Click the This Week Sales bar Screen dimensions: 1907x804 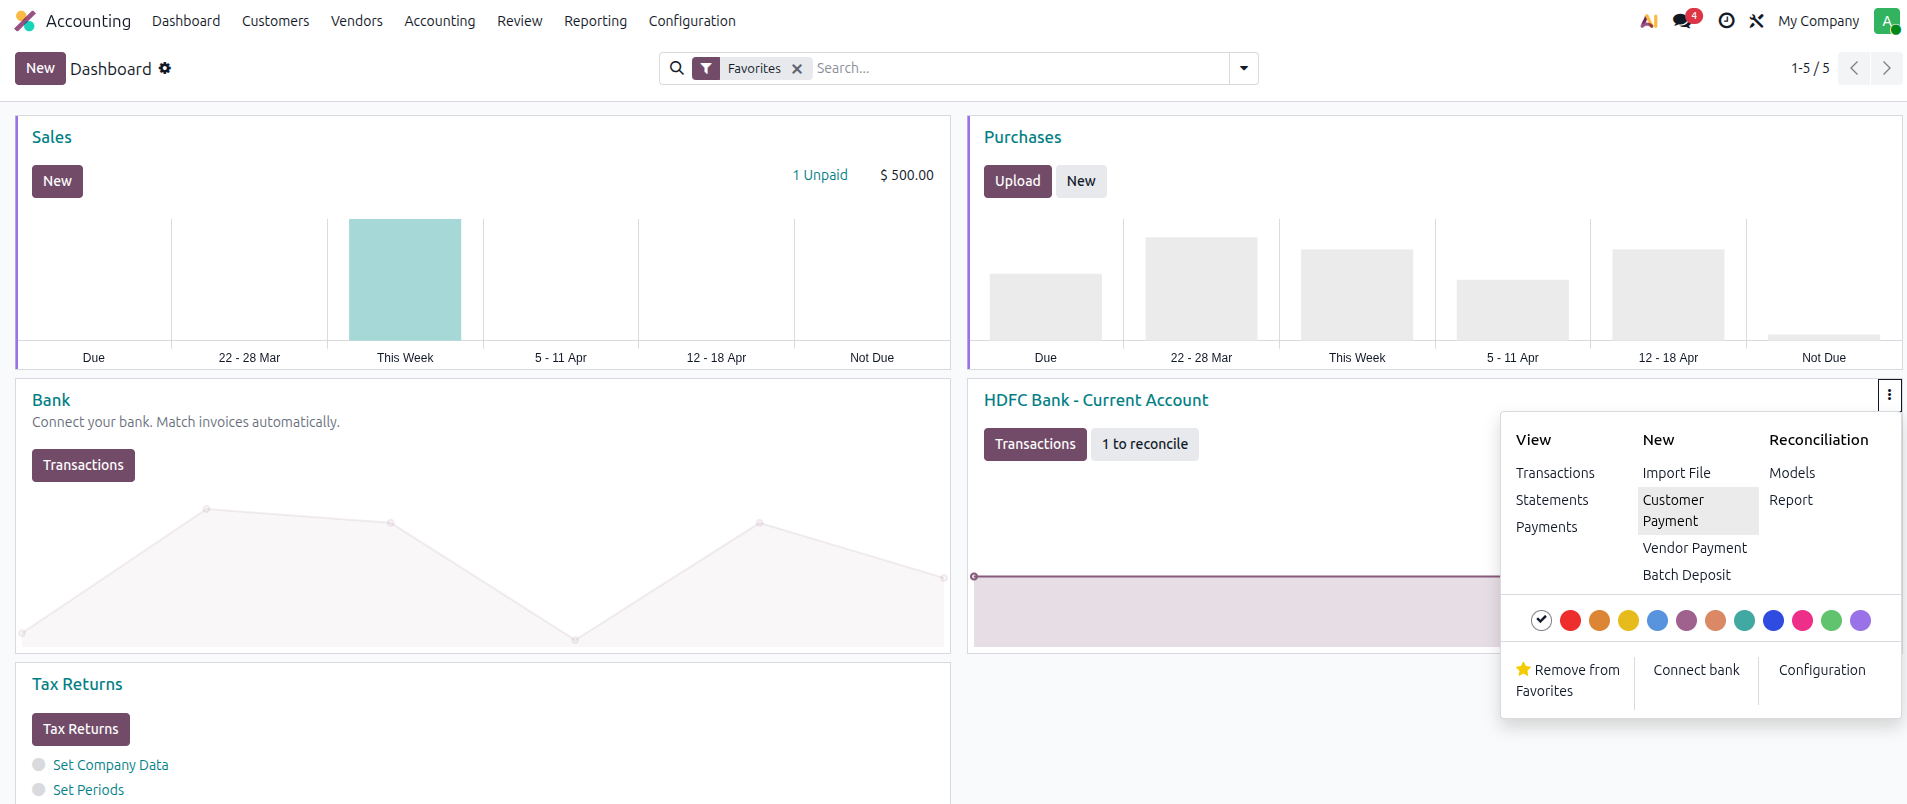click(405, 280)
